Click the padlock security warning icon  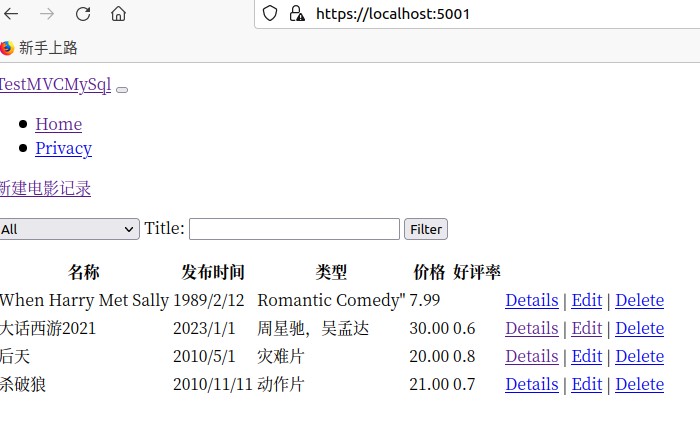tap(297, 13)
